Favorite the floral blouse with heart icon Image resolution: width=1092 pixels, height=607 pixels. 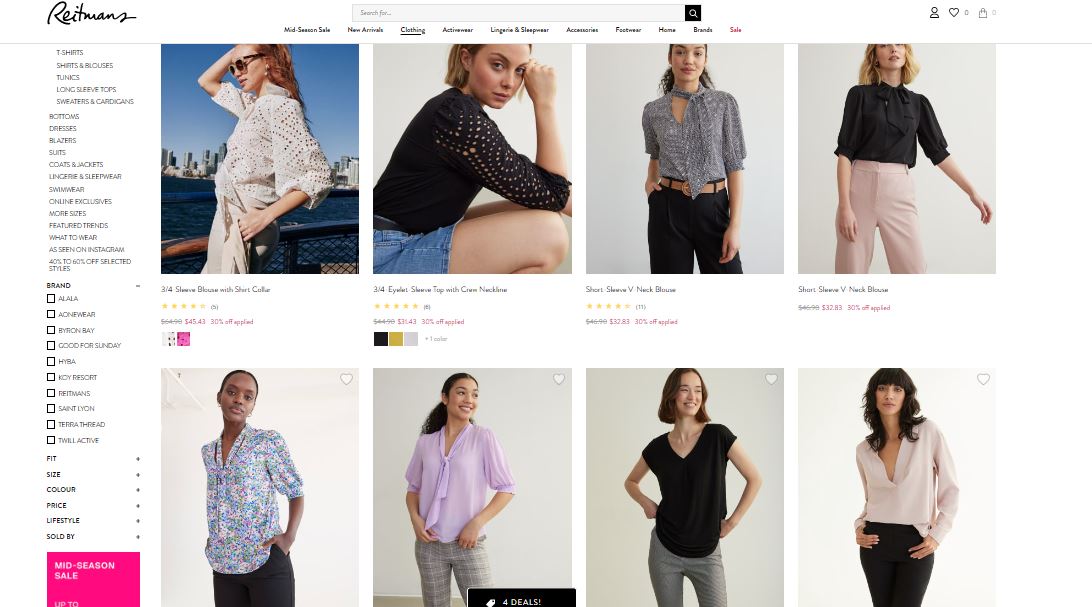tap(346, 379)
